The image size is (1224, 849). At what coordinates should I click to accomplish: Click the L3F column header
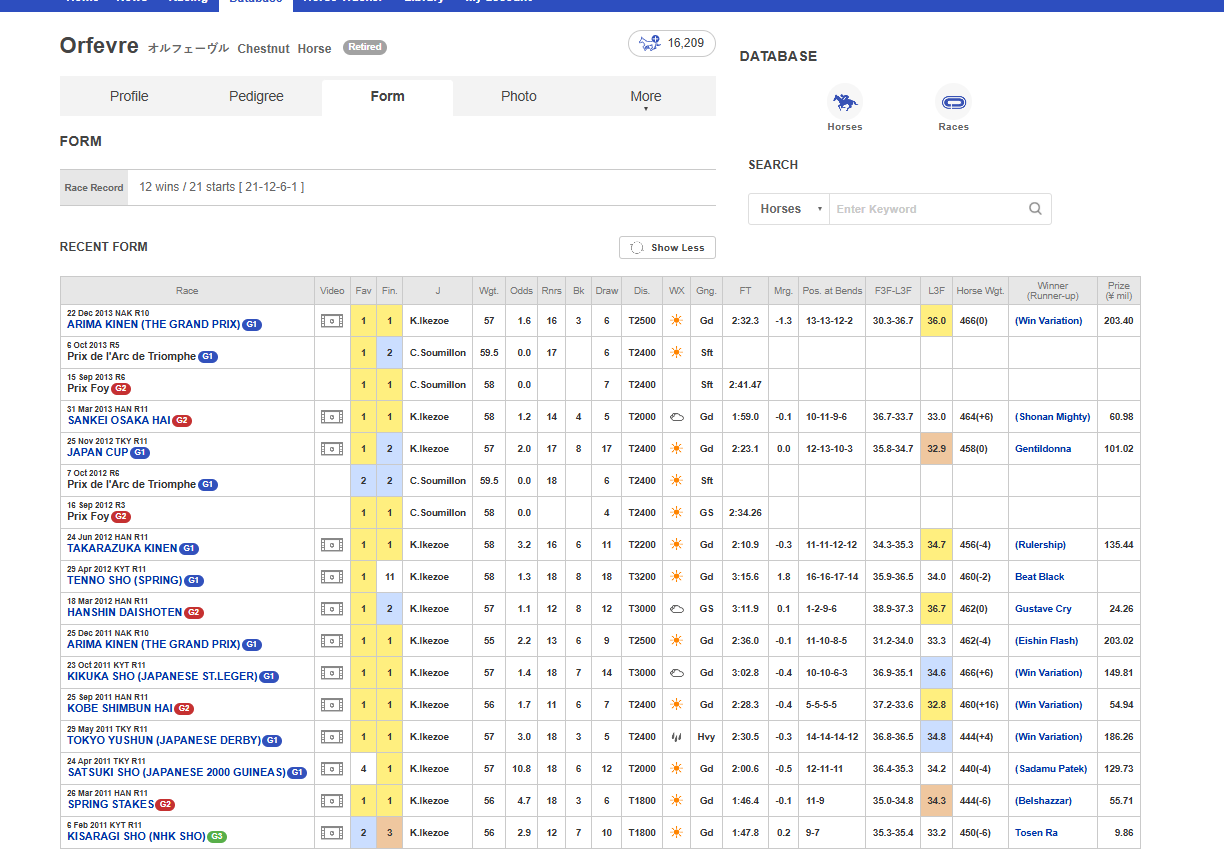(x=936, y=291)
